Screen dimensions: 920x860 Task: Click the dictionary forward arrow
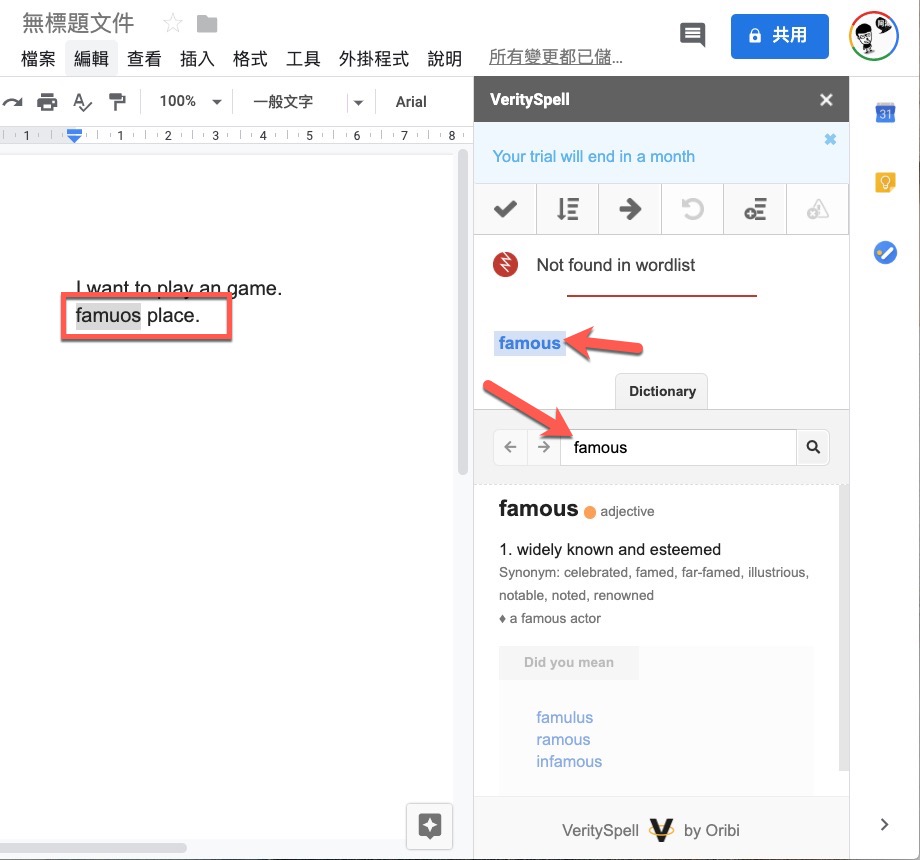[x=544, y=448]
